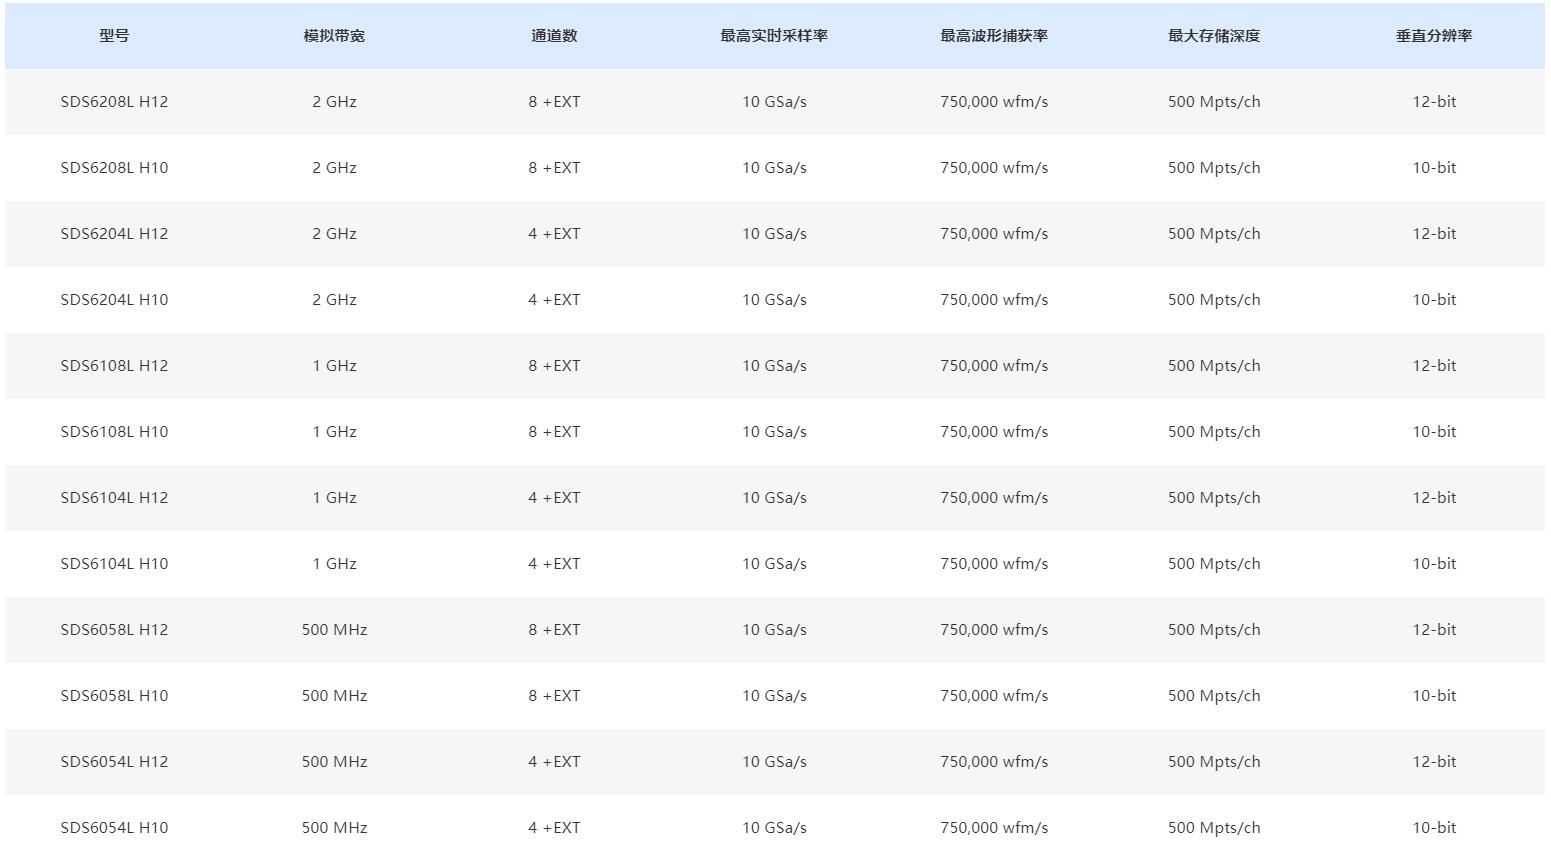The image size is (1551, 867).
Task: Select model SDS6204L H12
Action: [x=114, y=234]
